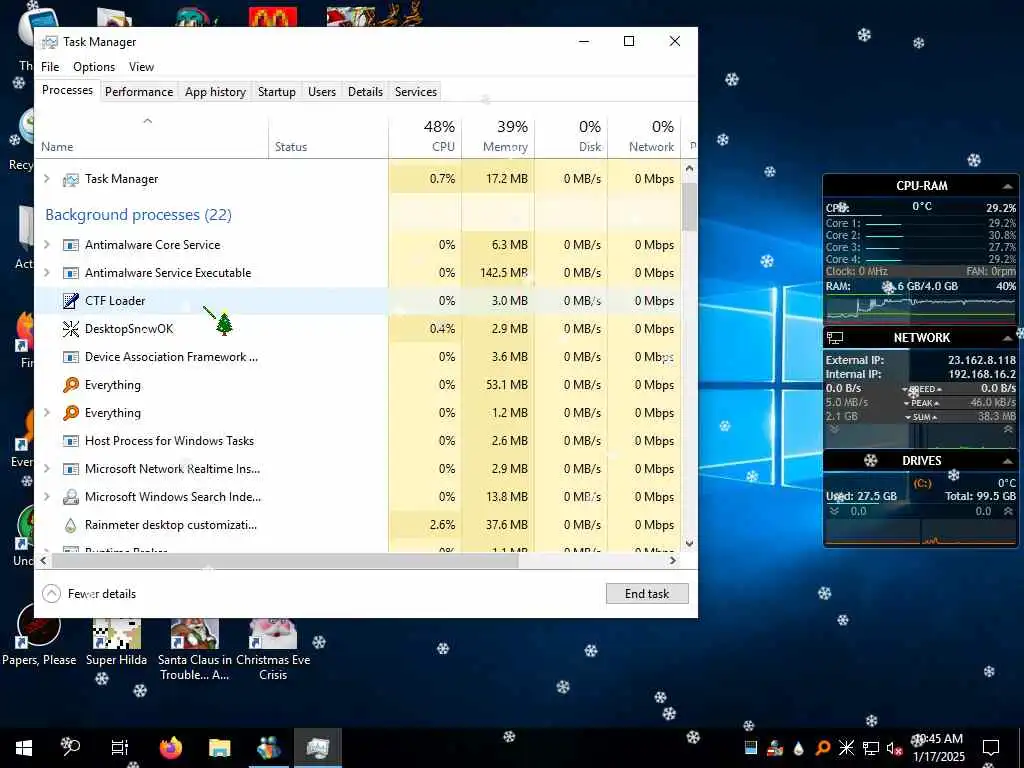Click the Rainmeter drop icon in system tray

tap(798, 748)
